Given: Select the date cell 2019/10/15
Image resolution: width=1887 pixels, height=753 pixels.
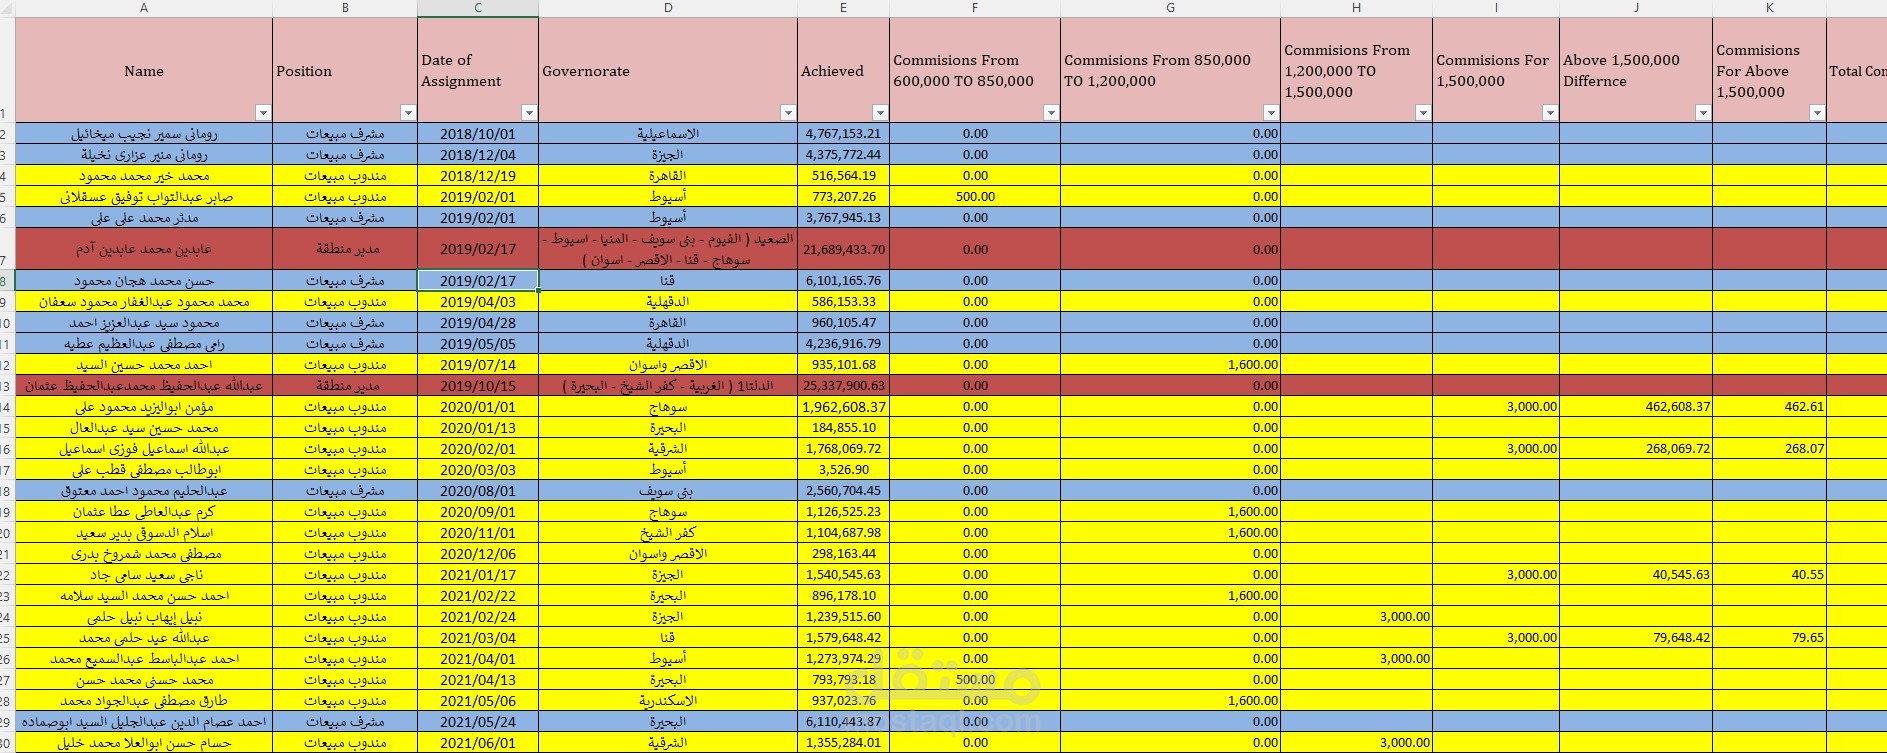Looking at the screenshot, I should [x=478, y=386].
